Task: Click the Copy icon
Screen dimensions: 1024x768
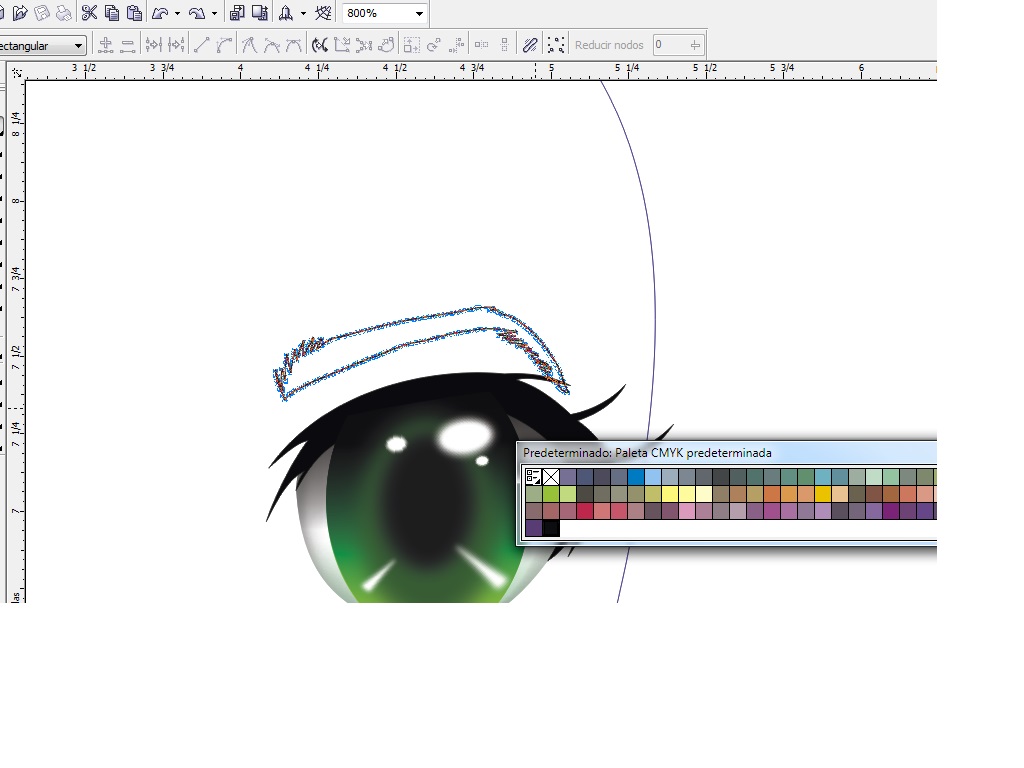Action: tap(112, 12)
